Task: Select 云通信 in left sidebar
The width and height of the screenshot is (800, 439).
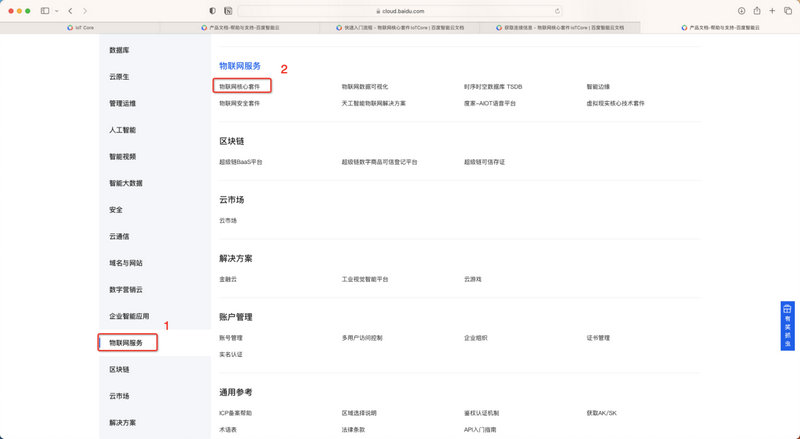Action: pyautogui.click(x=119, y=236)
